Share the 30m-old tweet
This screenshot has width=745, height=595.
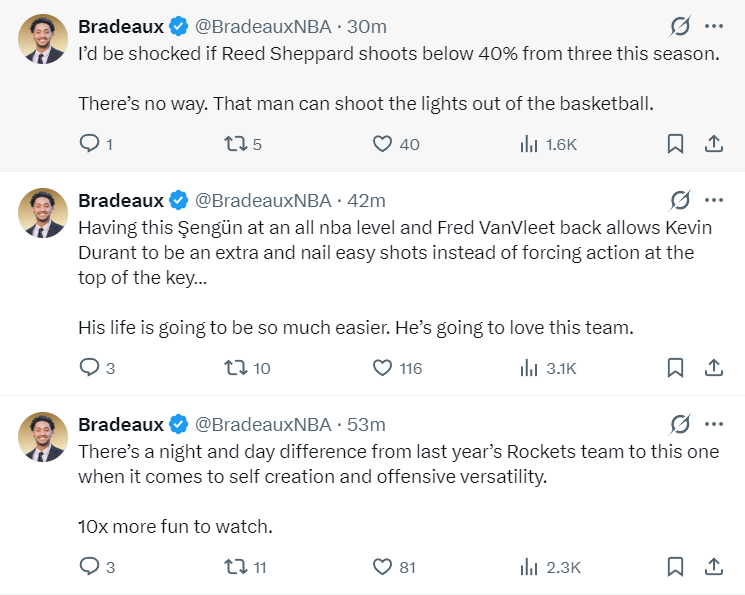pos(714,144)
